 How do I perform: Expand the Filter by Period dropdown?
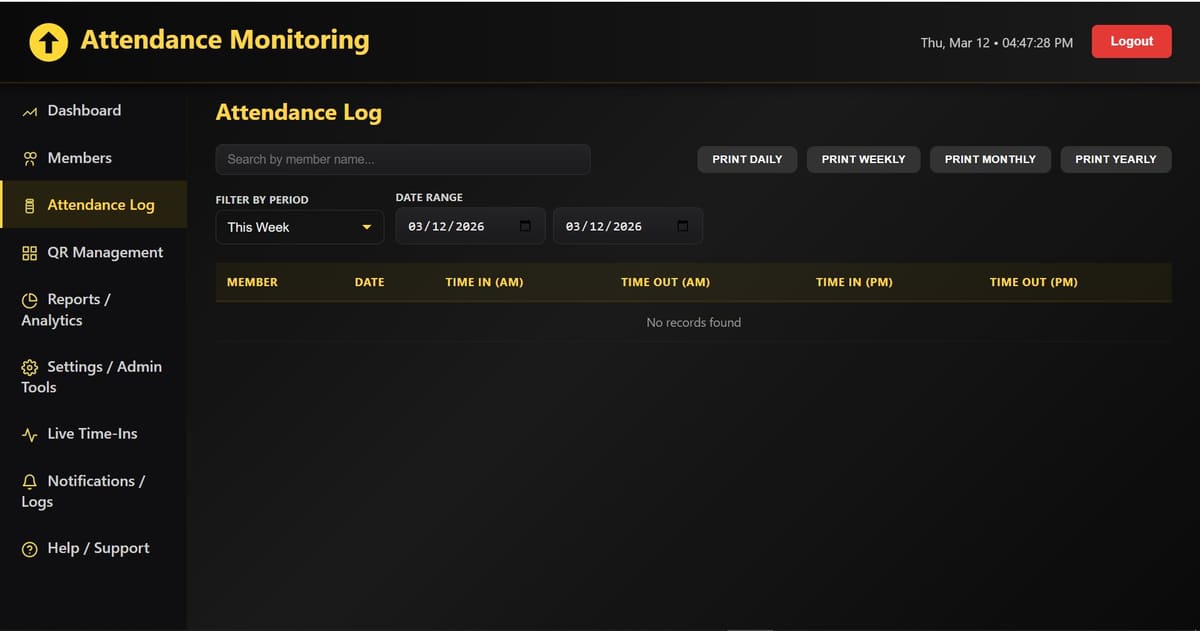(299, 227)
